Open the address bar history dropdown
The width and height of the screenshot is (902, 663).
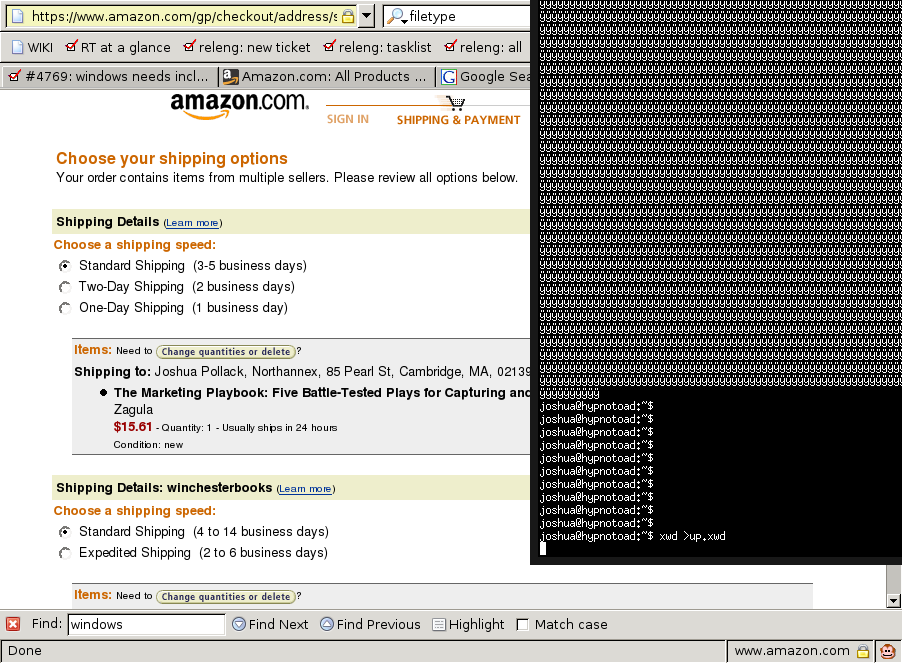366,16
